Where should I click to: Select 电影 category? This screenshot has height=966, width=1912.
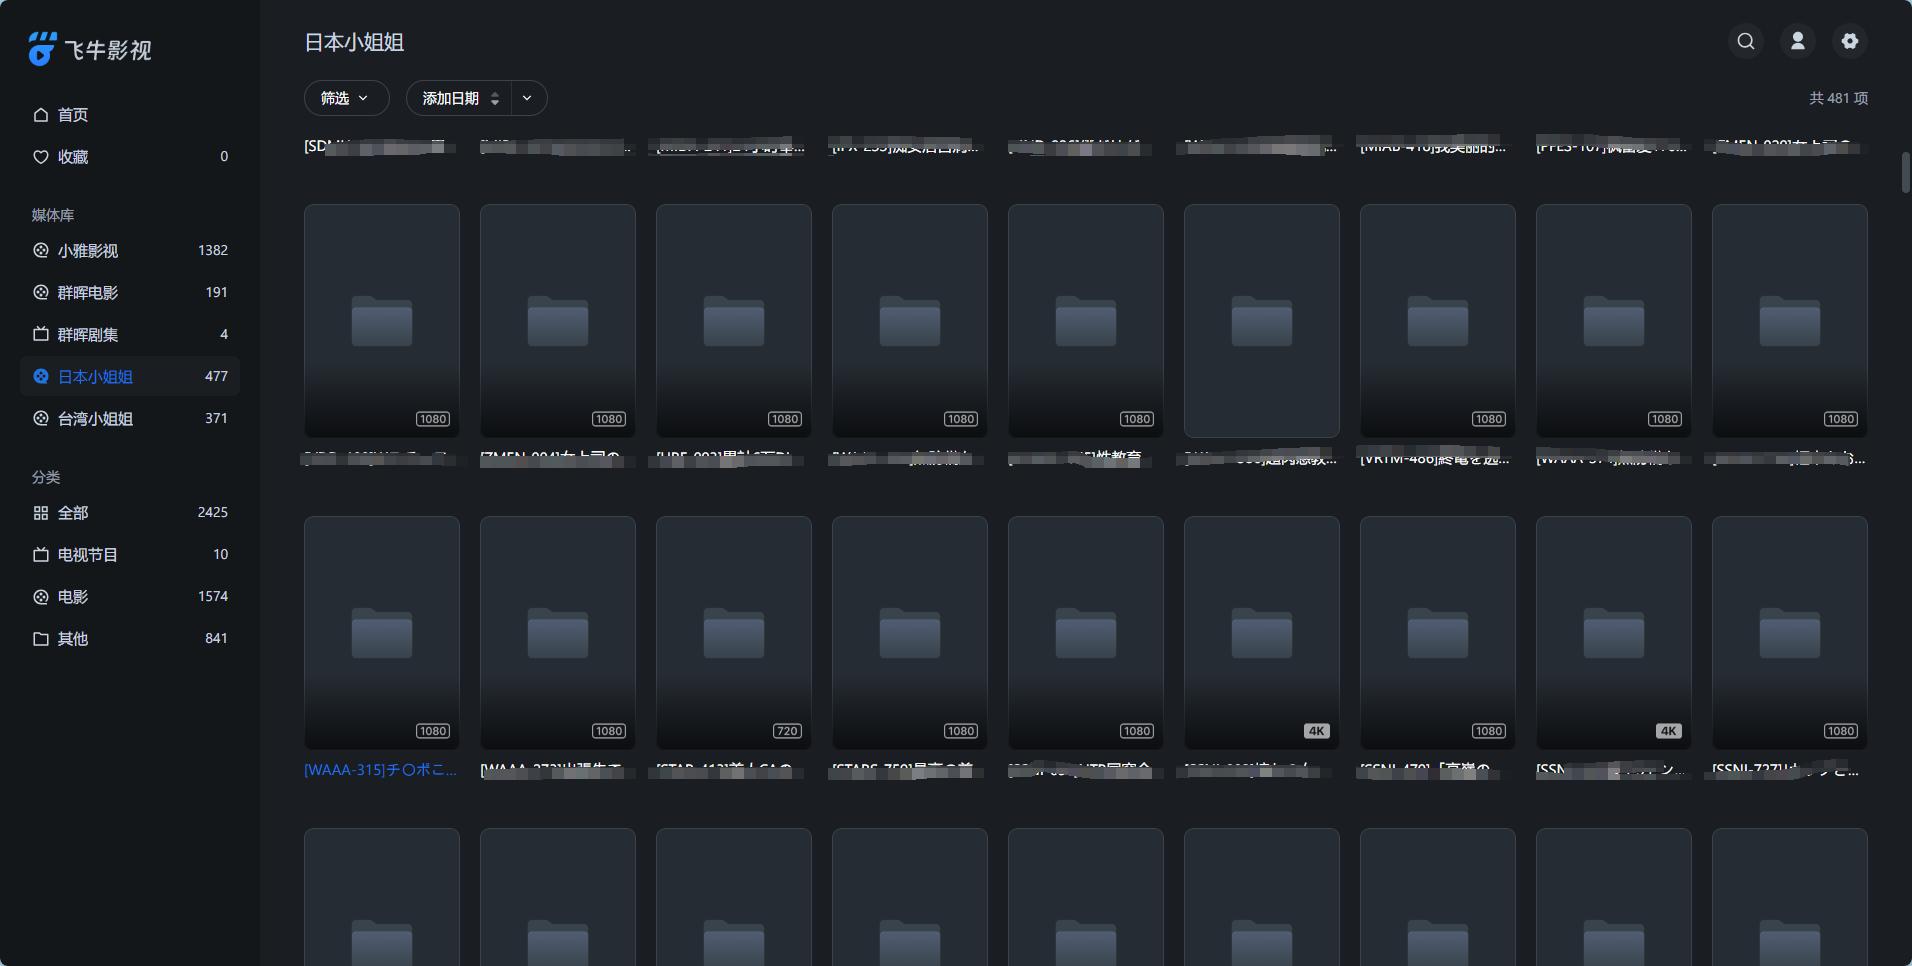click(x=130, y=597)
